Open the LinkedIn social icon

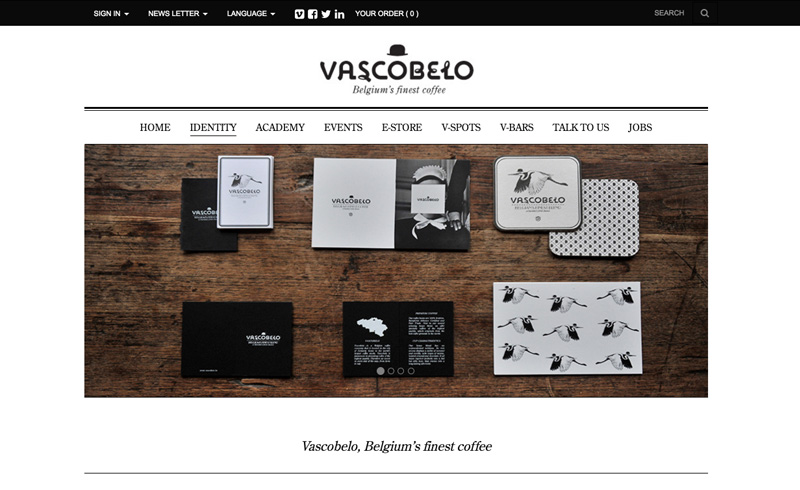339,14
